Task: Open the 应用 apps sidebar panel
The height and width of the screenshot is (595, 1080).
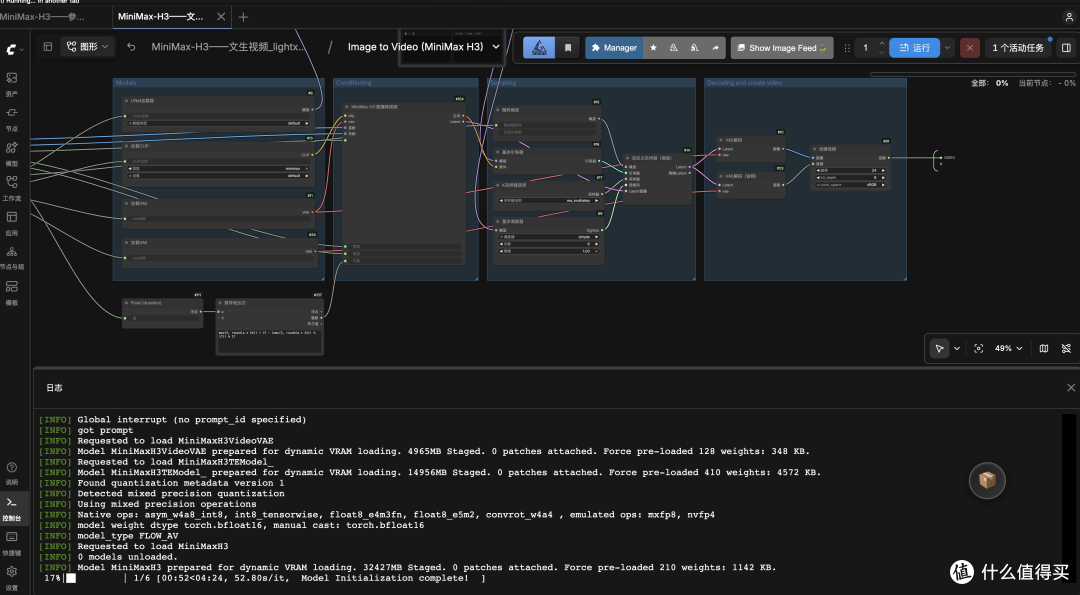Action: click(12, 222)
